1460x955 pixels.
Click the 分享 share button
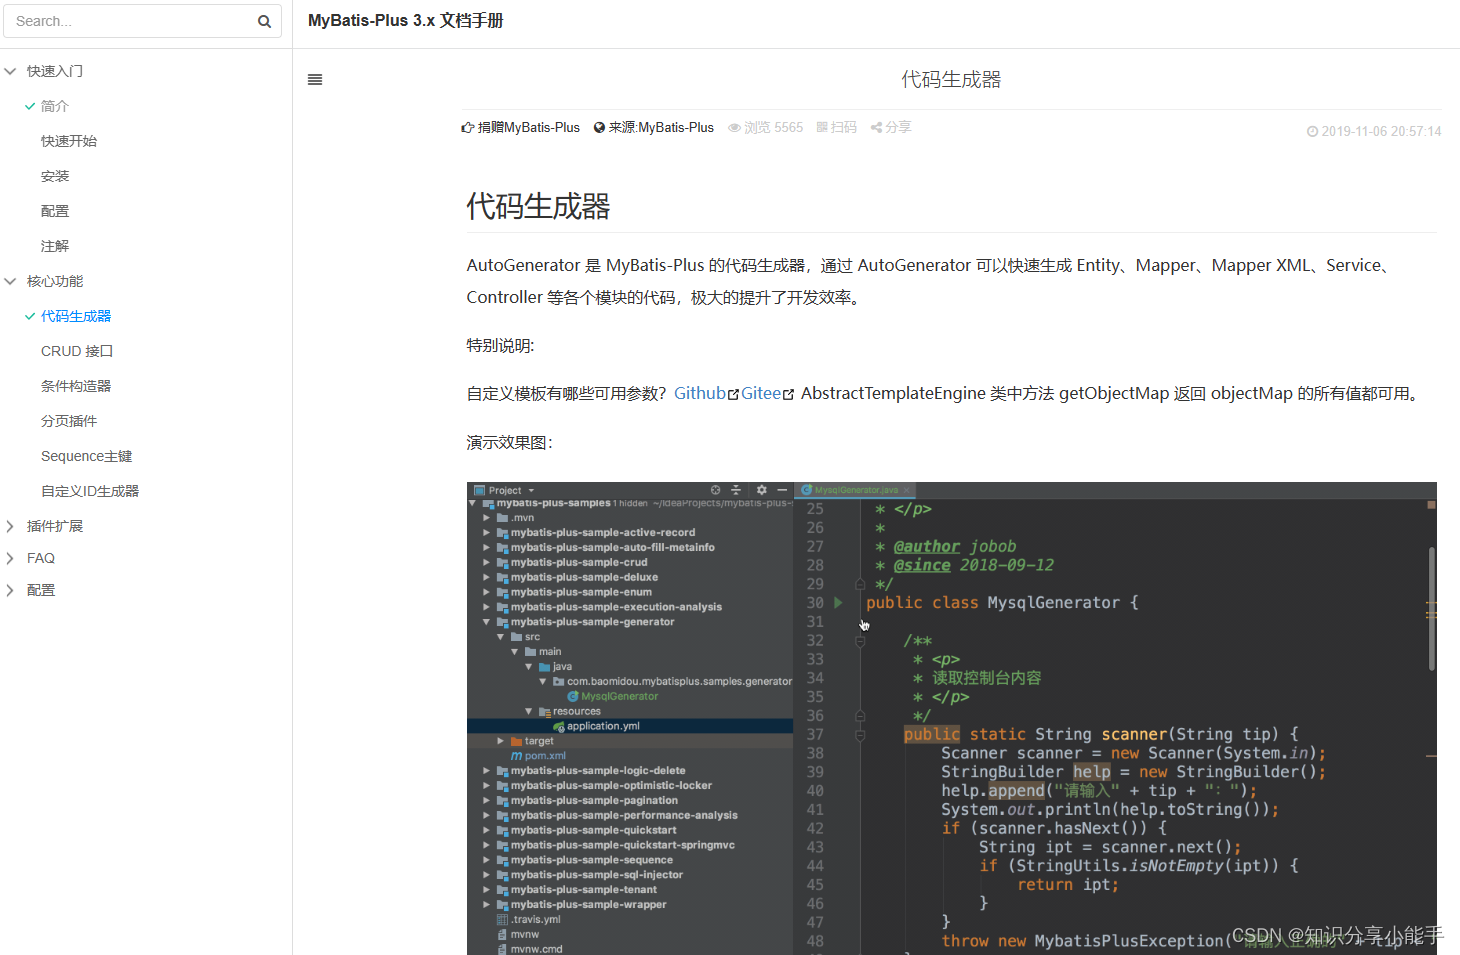pyautogui.click(x=890, y=128)
